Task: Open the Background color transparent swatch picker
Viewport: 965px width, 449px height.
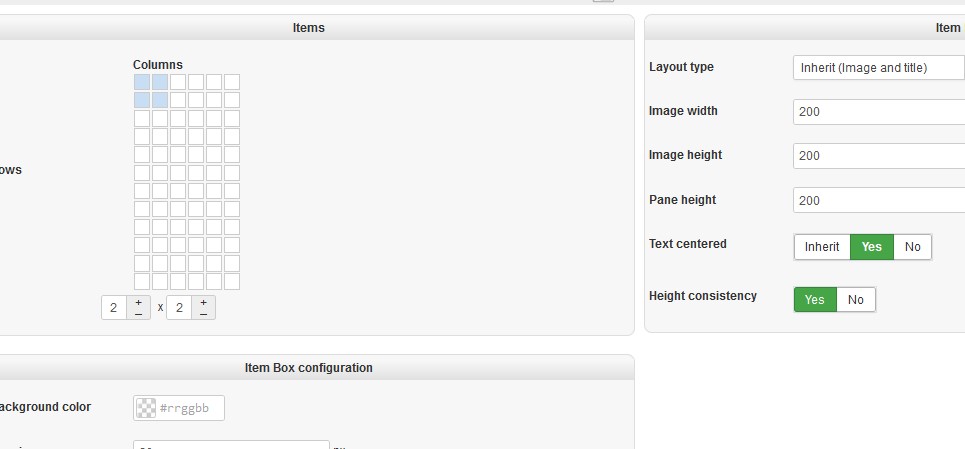Action: (146, 408)
